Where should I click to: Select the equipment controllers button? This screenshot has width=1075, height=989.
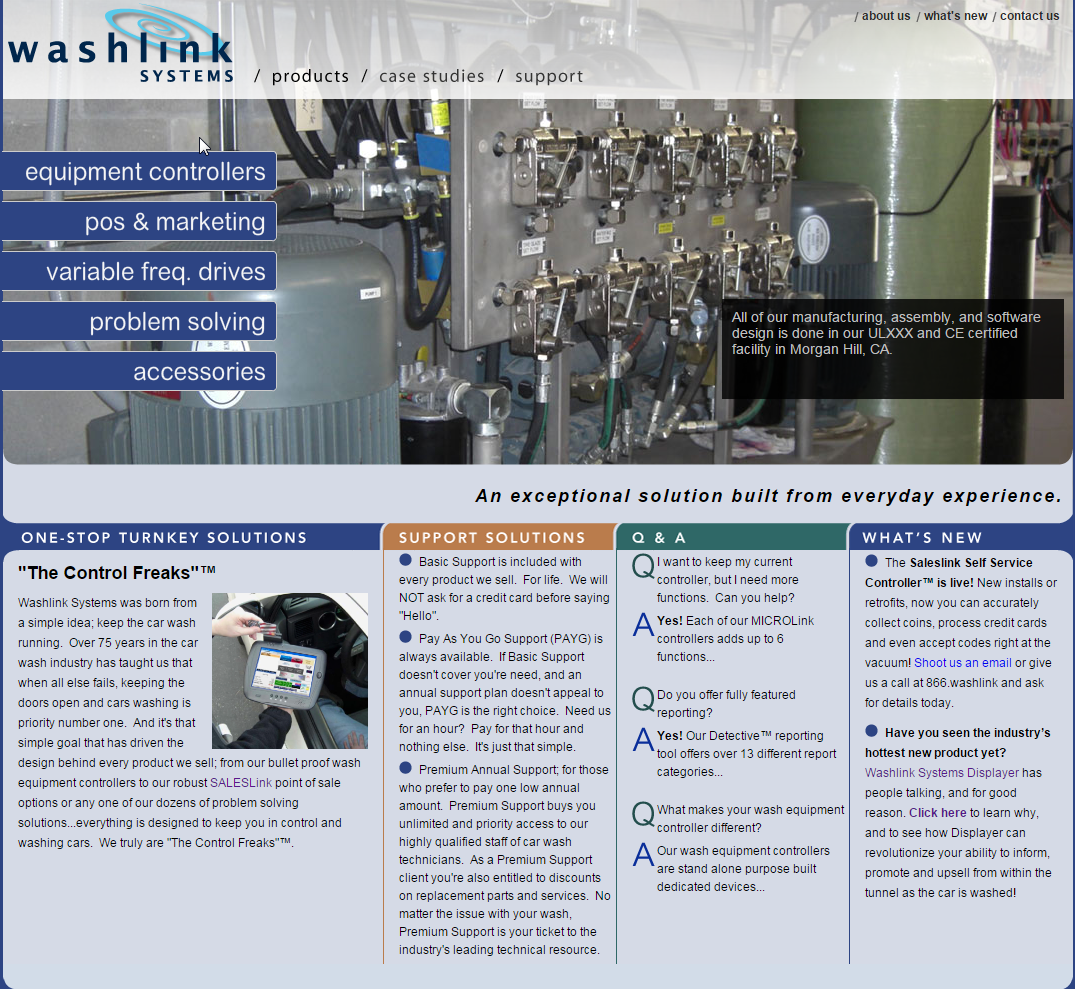[x=139, y=171]
